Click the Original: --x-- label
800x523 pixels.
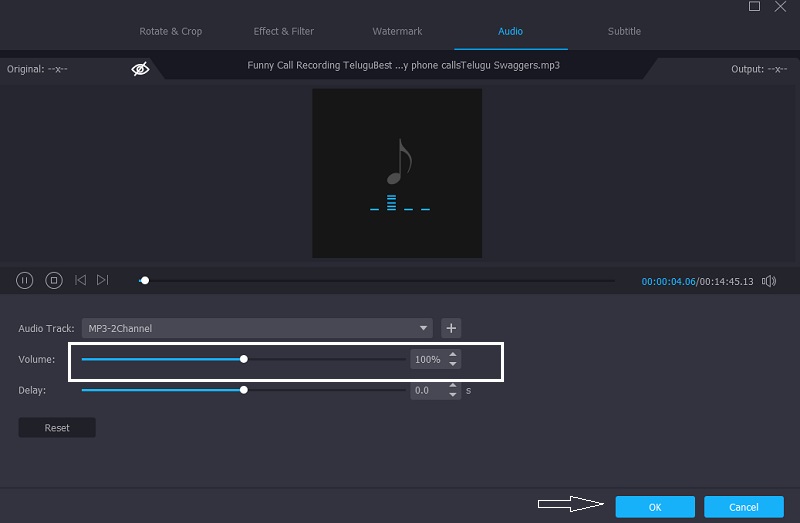coord(37,69)
